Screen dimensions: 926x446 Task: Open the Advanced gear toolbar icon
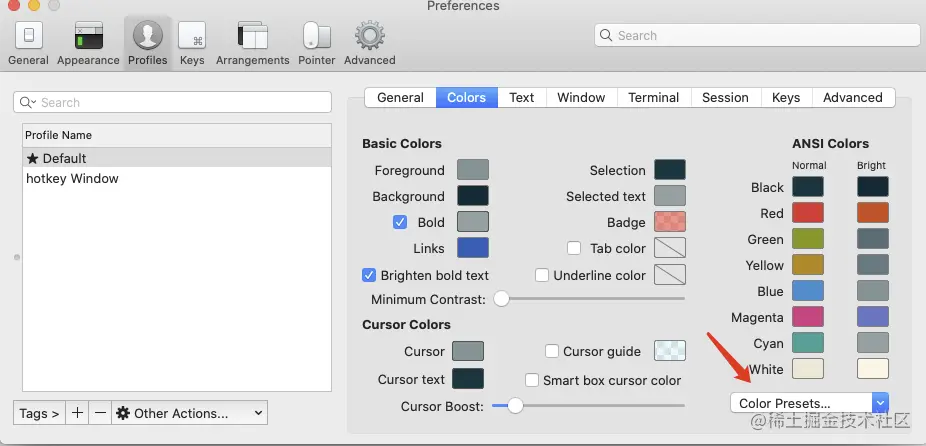(x=370, y=35)
